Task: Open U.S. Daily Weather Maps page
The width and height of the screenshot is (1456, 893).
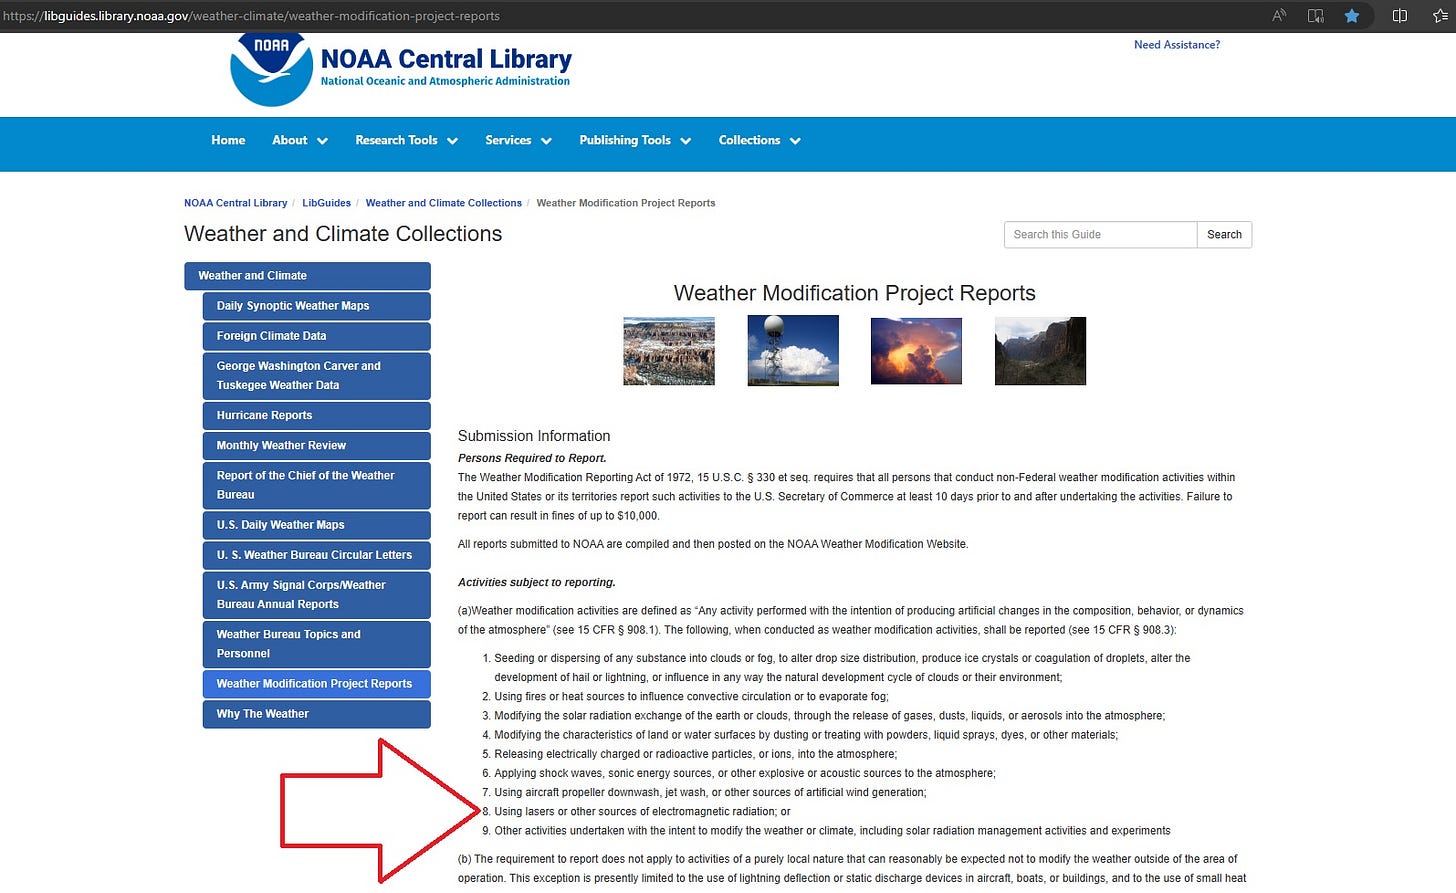Action: pos(316,525)
